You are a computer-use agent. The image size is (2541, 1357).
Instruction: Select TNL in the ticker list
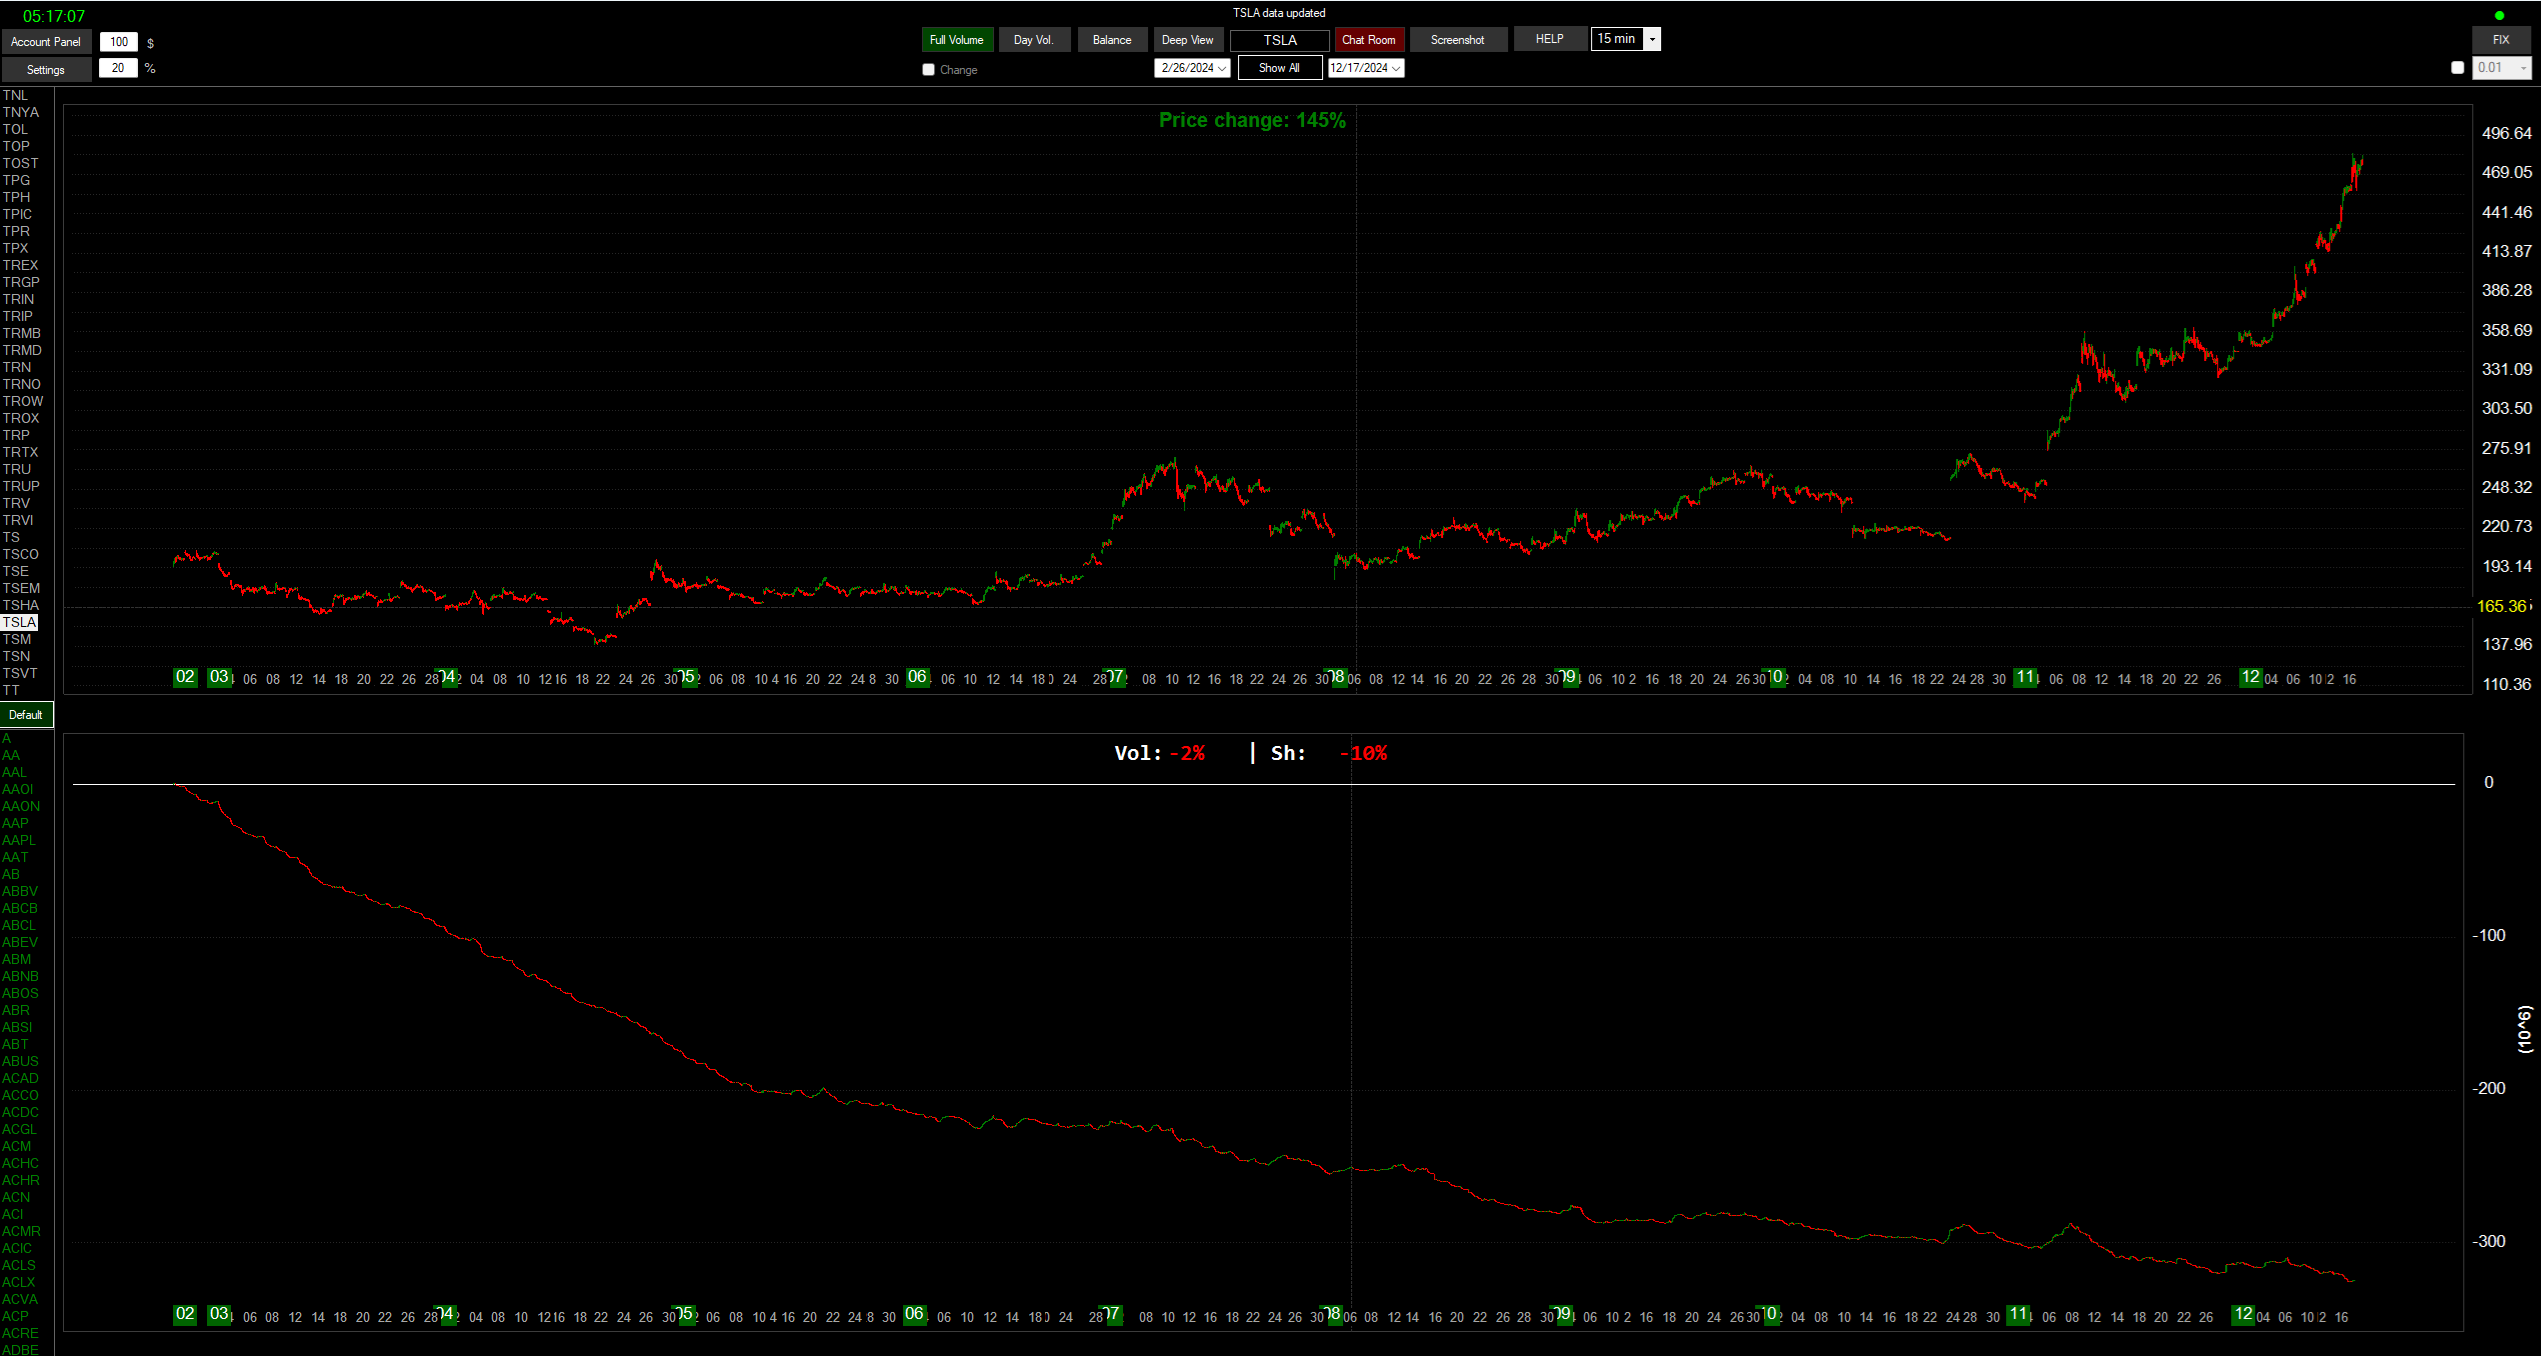[15, 95]
